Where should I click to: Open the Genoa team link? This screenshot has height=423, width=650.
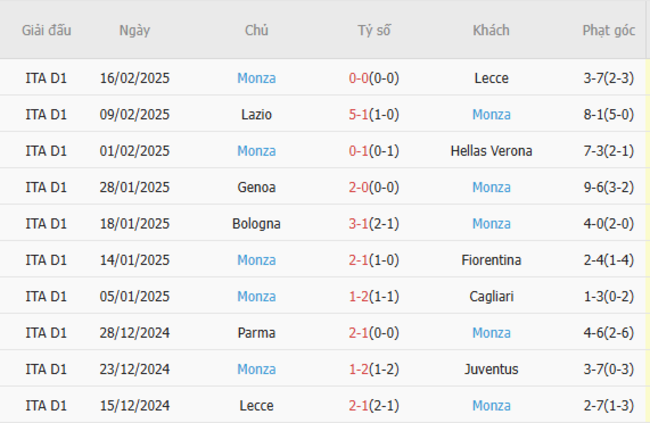256,187
